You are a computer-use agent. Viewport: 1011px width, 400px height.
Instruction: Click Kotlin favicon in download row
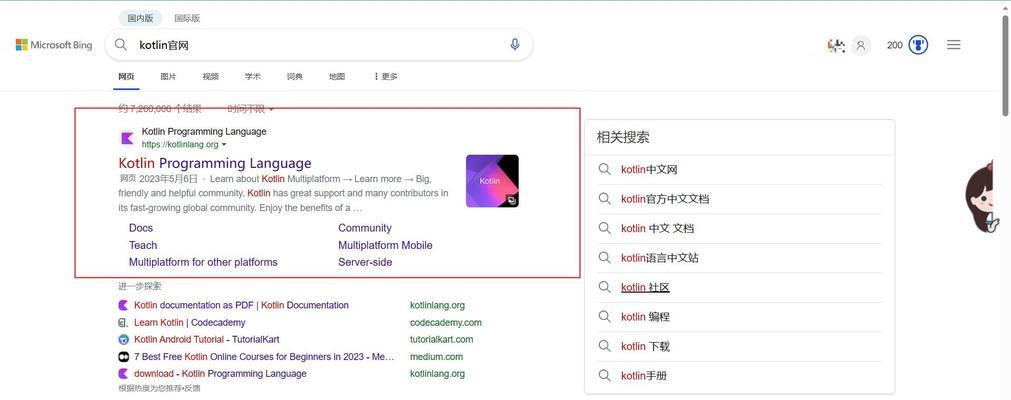tap(123, 374)
